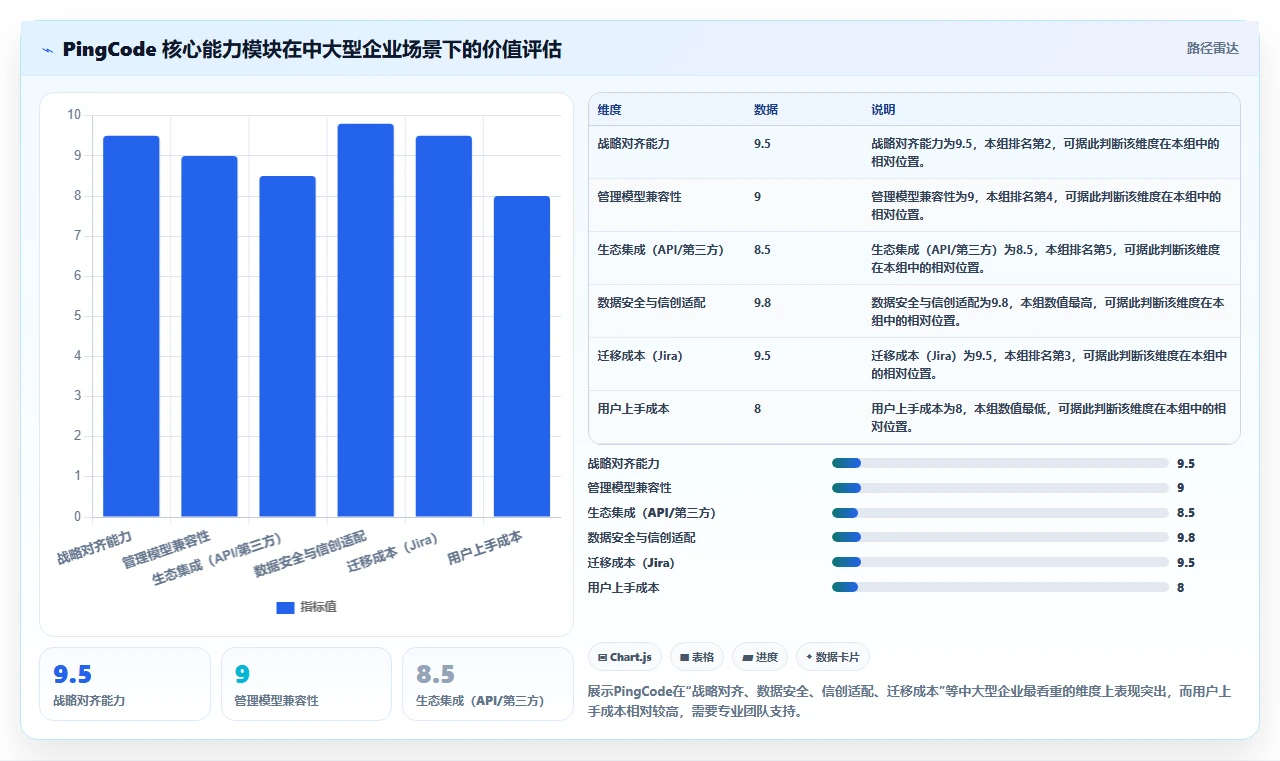Click the 9.8 value in table
Image resolution: width=1280 pixels, height=761 pixels.
(762, 303)
